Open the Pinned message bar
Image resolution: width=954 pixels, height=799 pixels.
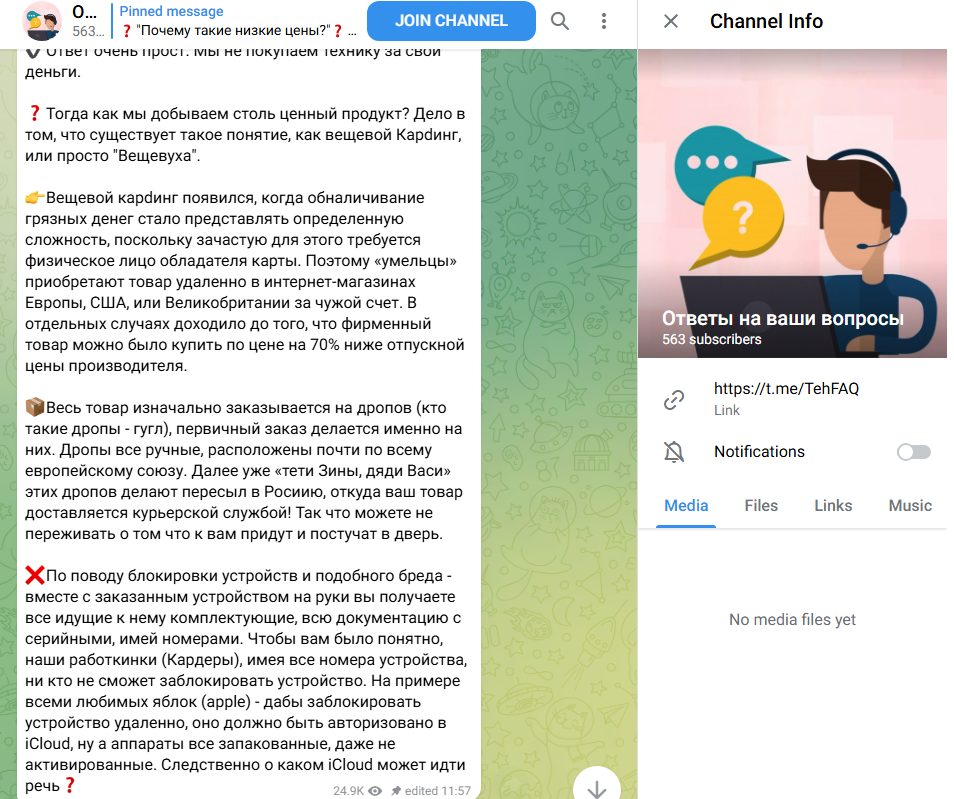point(238,21)
